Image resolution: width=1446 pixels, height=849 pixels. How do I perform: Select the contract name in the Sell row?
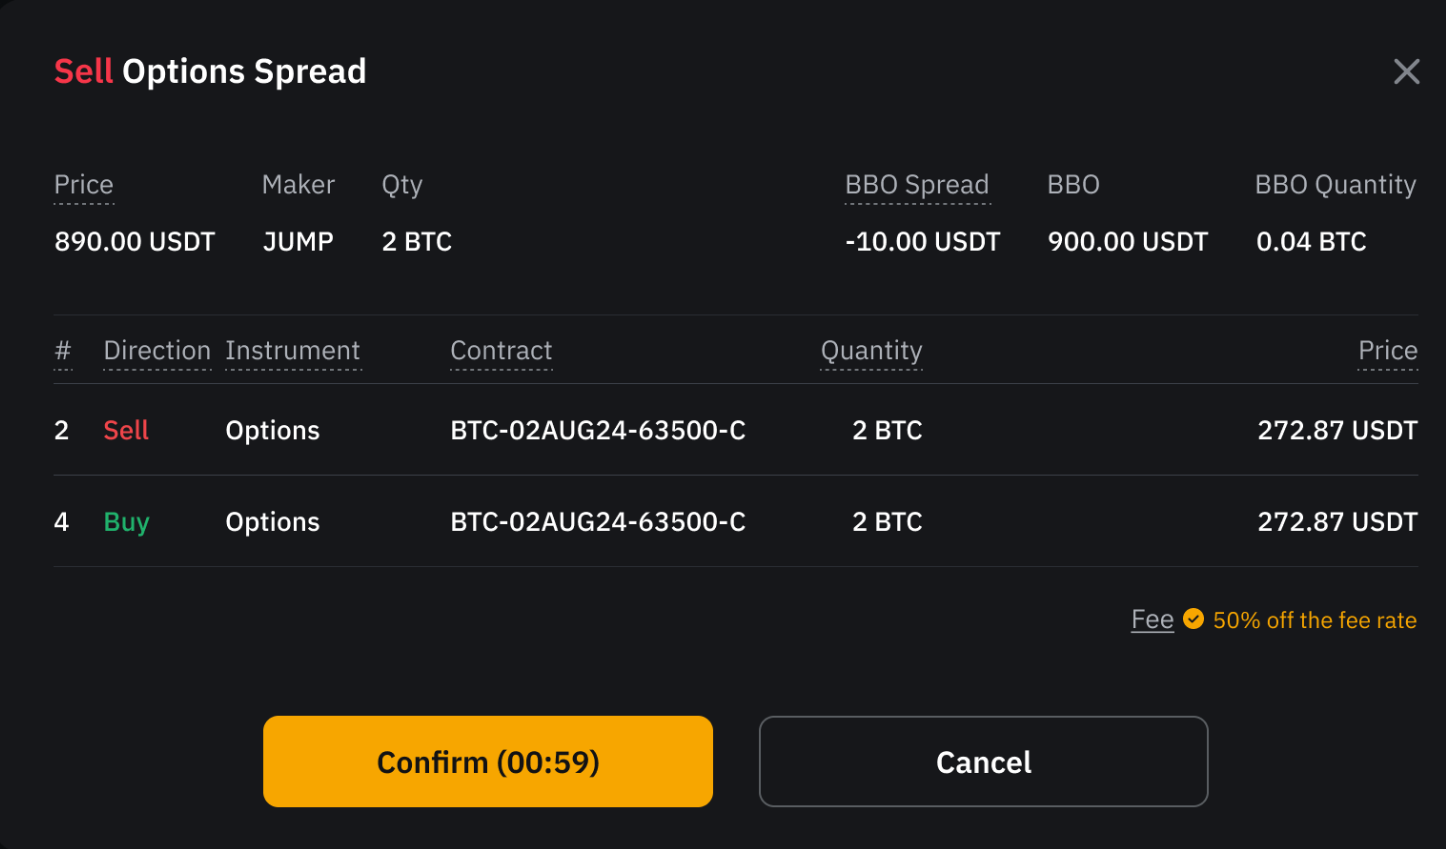(x=598, y=431)
